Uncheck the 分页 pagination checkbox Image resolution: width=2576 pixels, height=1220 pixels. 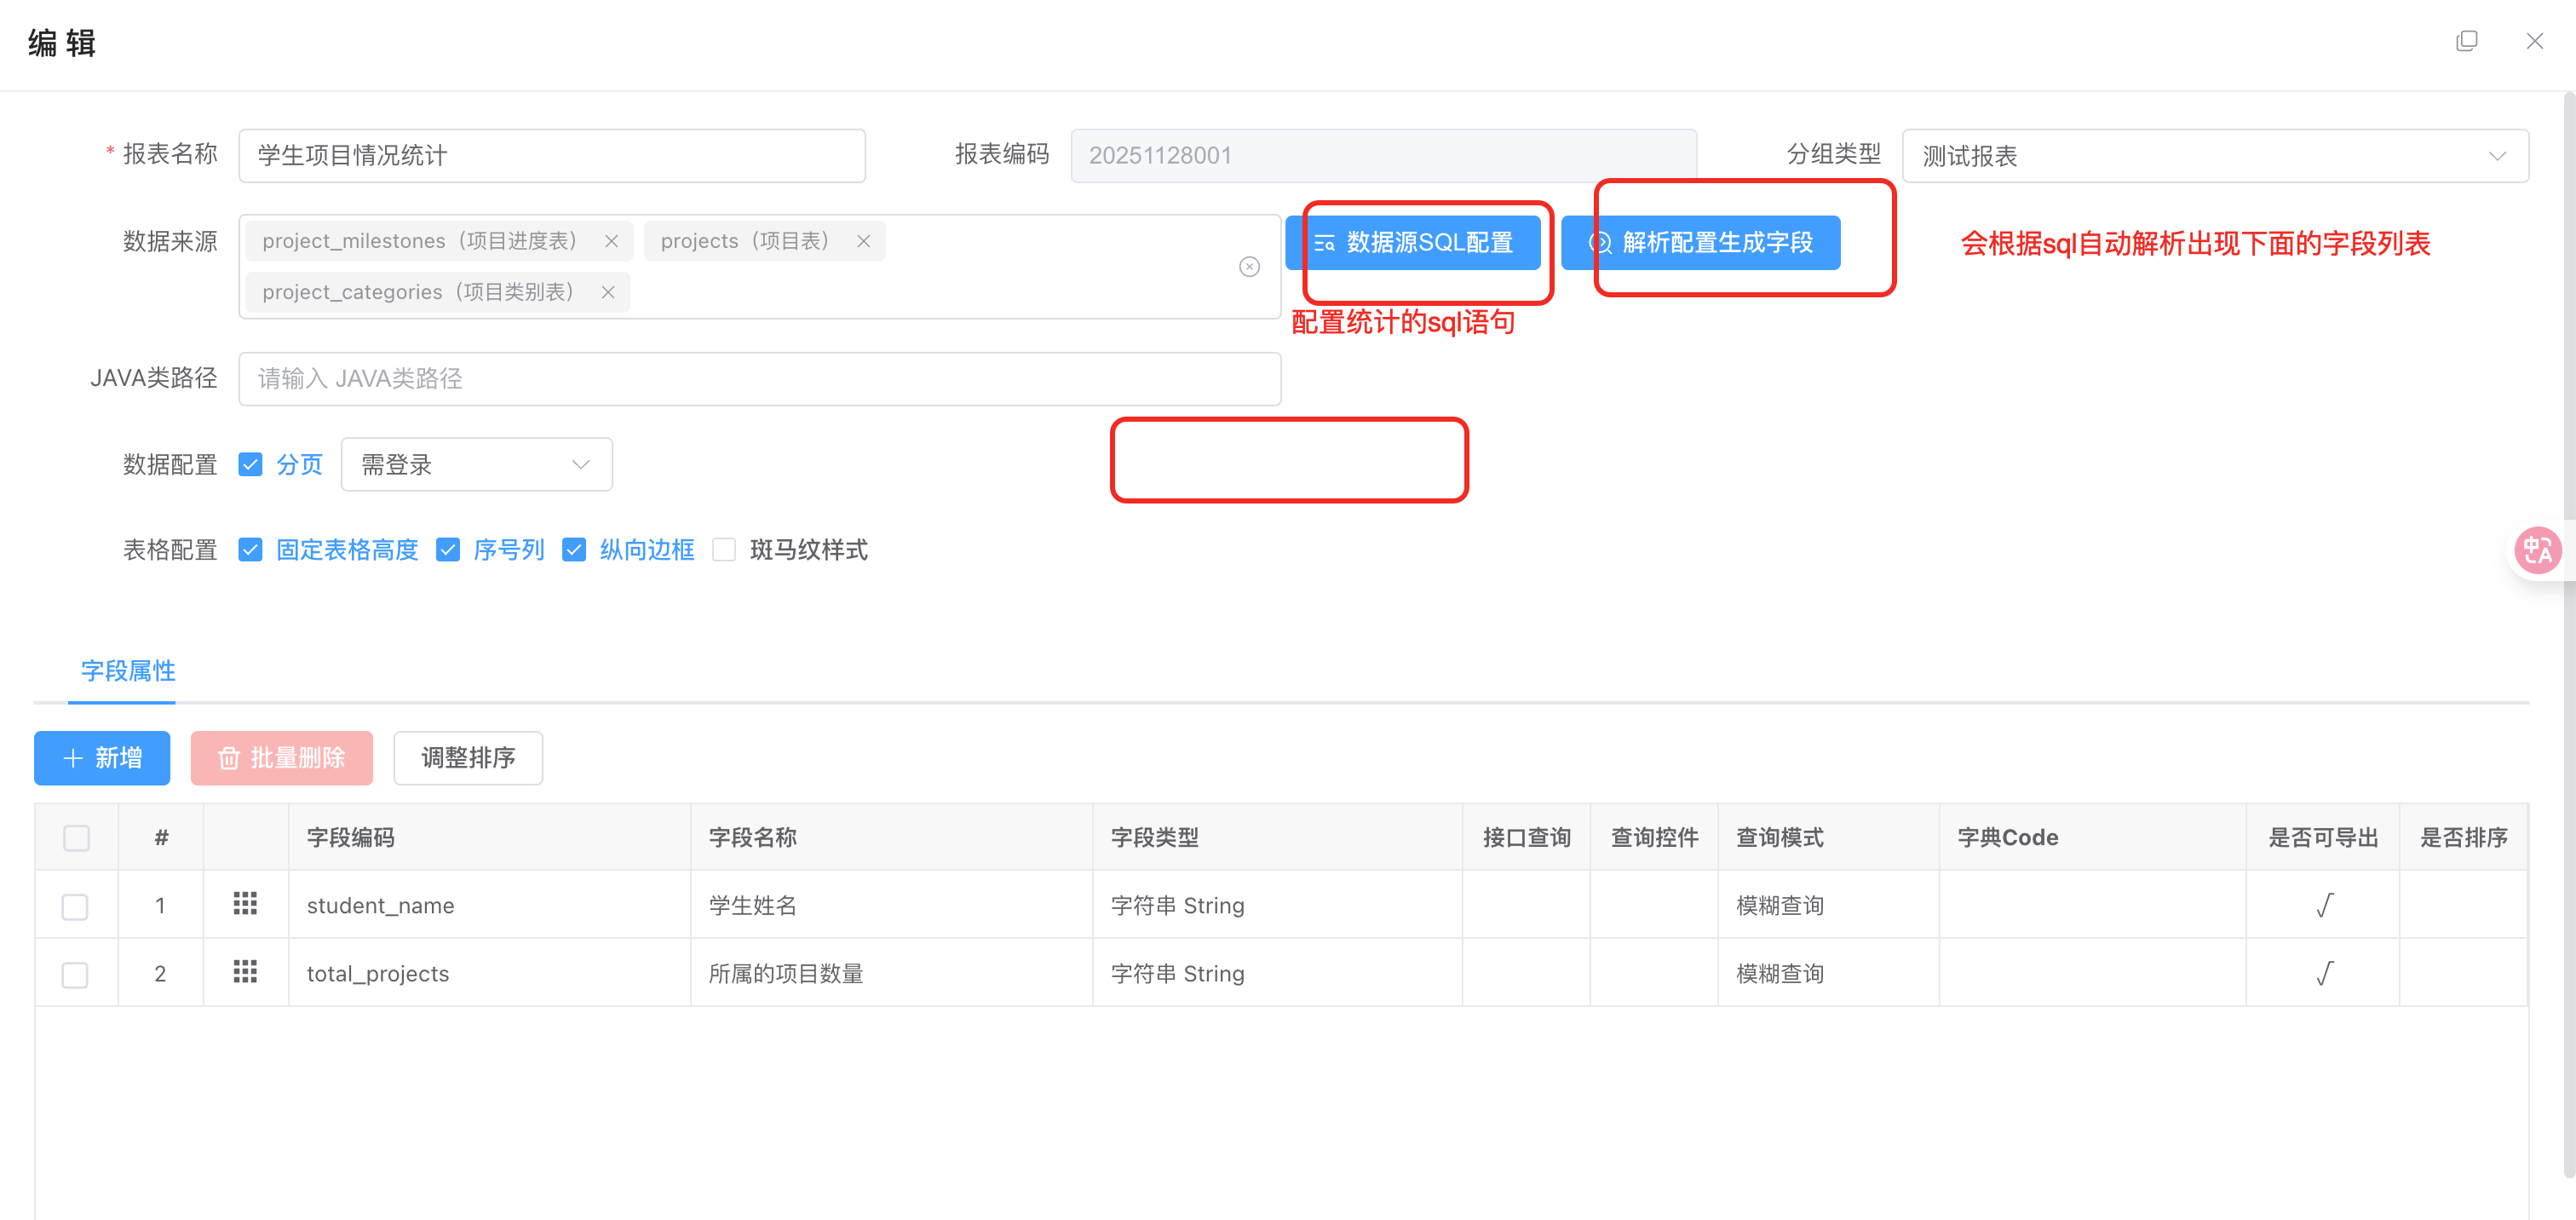point(250,465)
